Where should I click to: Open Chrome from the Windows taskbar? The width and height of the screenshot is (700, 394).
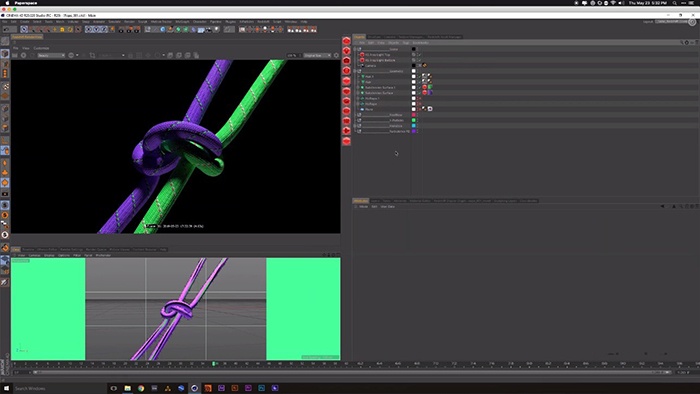(141, 388)
